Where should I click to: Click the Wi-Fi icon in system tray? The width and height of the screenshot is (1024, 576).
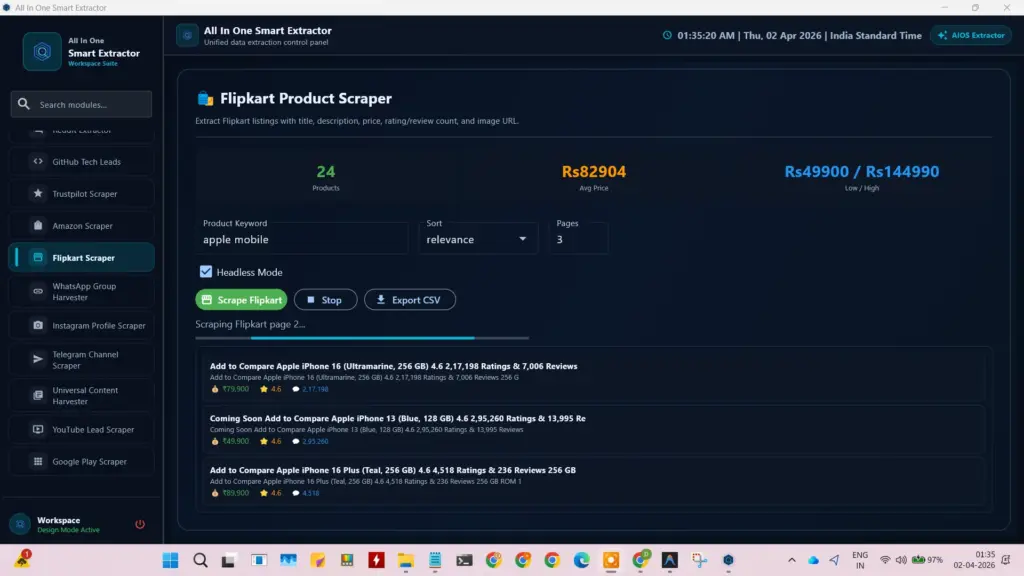(885, 560)
